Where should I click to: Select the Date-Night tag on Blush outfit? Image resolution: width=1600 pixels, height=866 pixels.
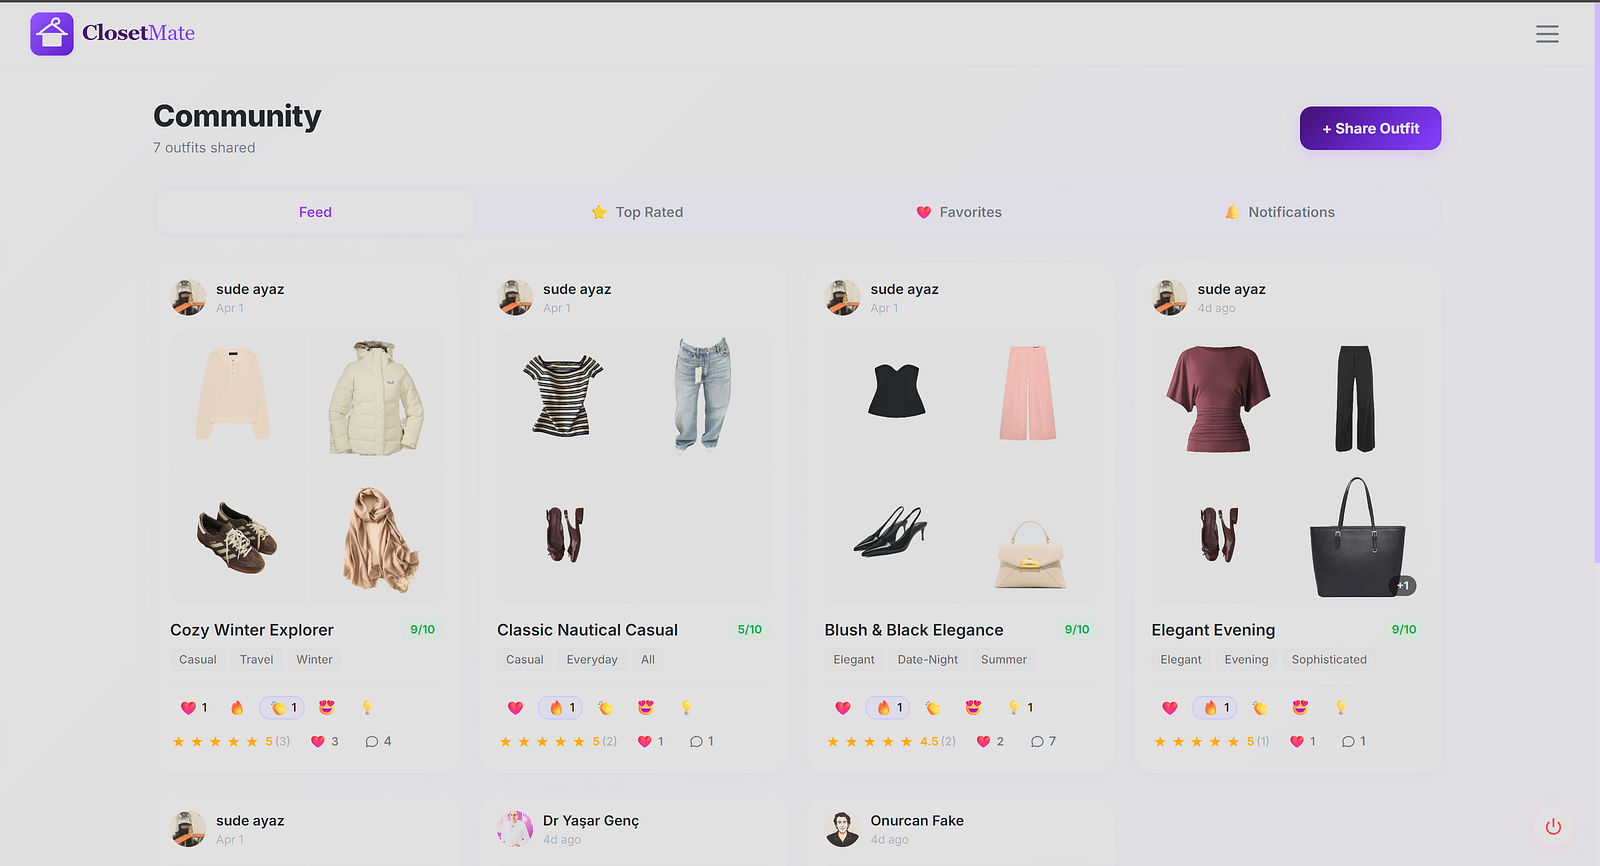pos(927,660)
